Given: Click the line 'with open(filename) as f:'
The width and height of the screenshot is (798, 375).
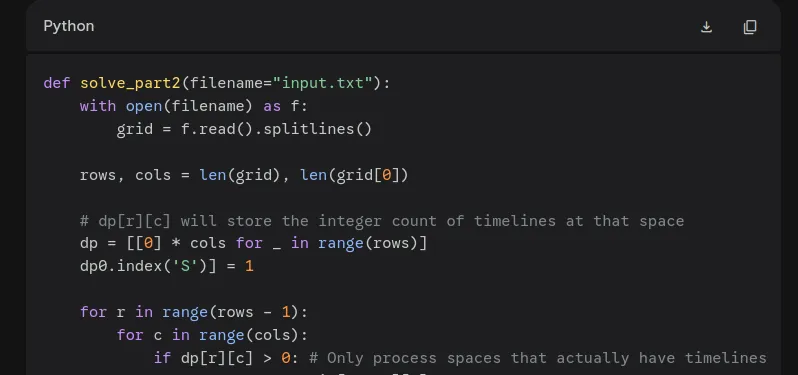Looking at the screenshot, I should point(194,106).
